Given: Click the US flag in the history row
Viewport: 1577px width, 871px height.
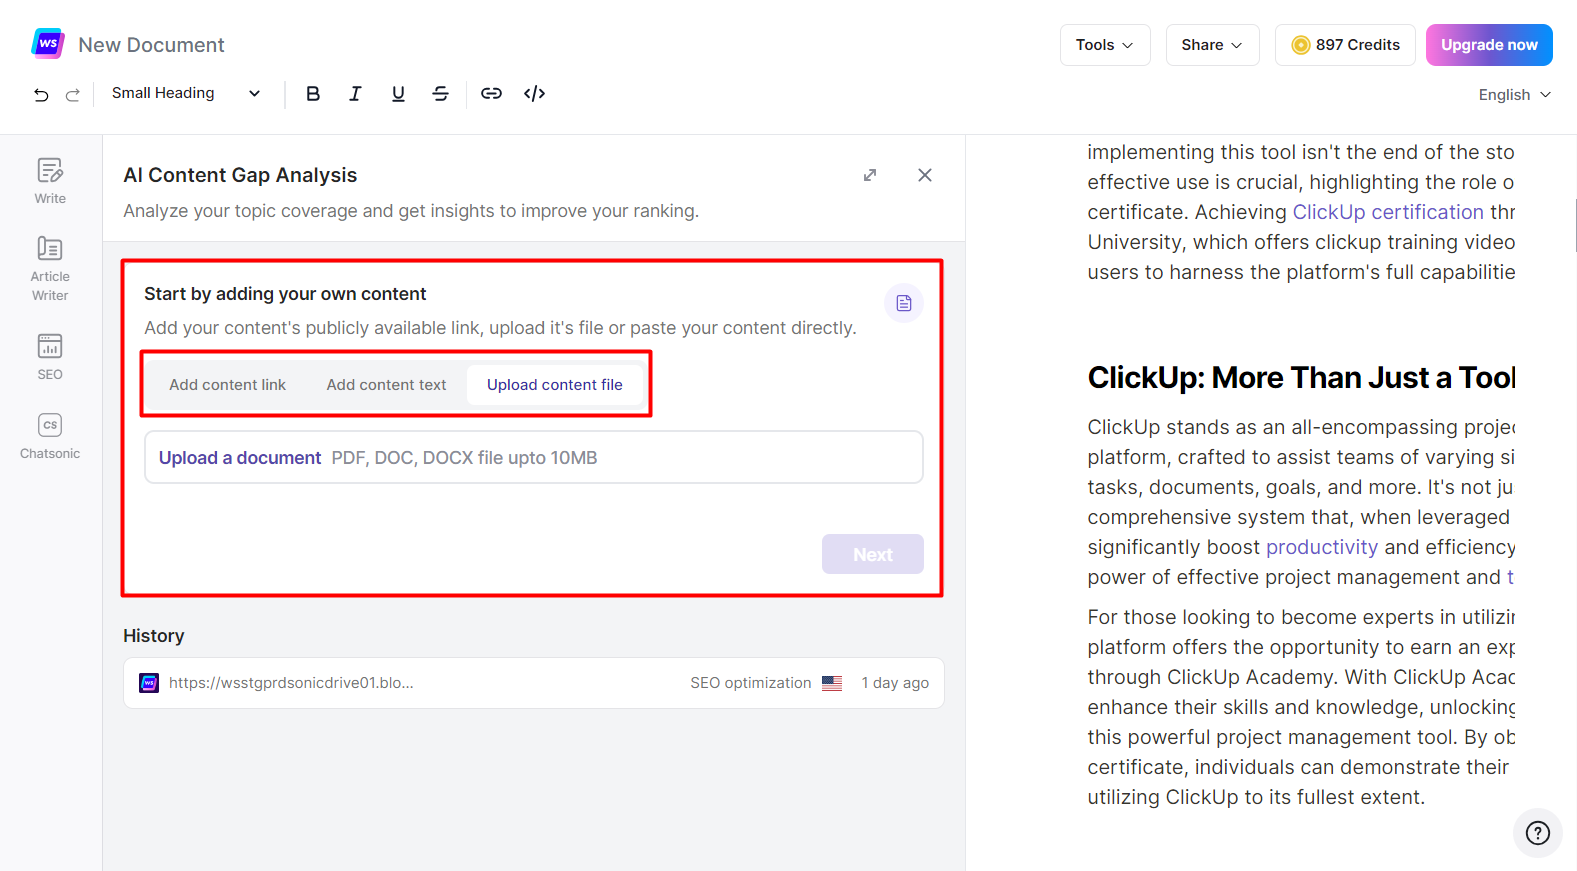Looking at the screenshot, I should point(832,683).
